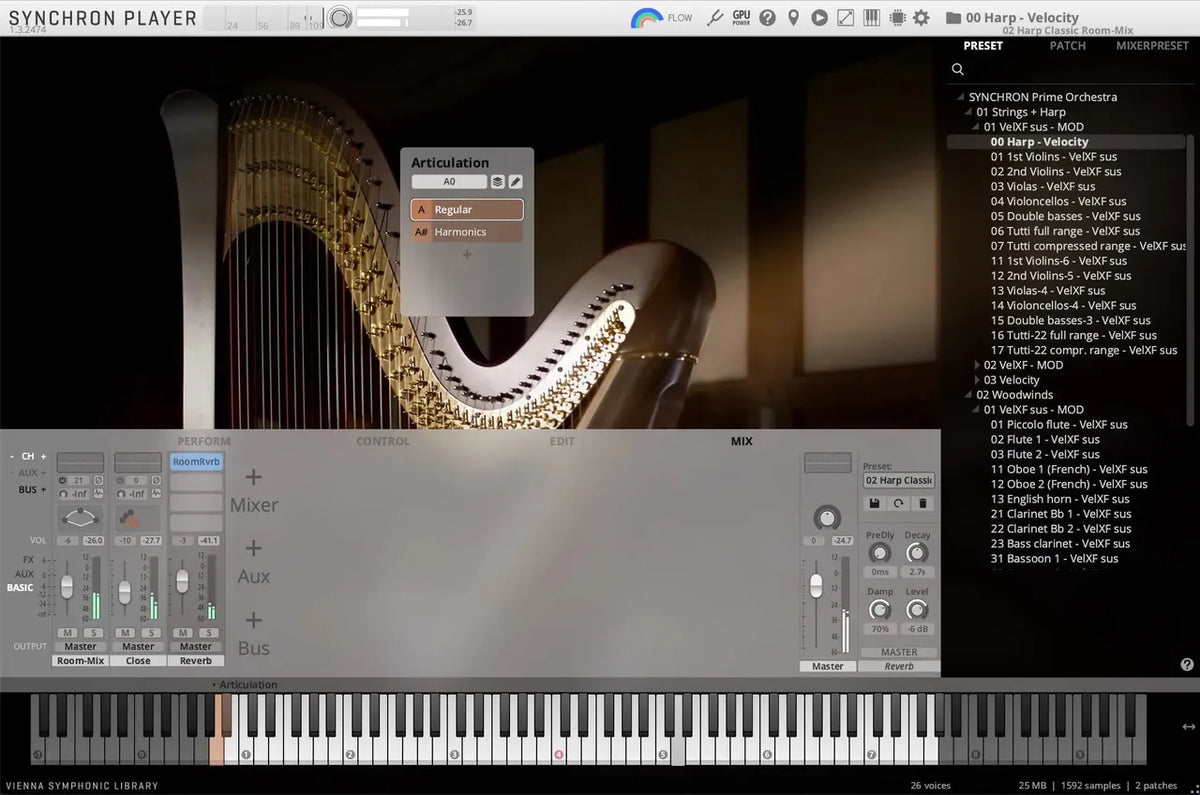Collapse the 02 Woodwinds tree node

pyautogui.click(x=967, y=394)
